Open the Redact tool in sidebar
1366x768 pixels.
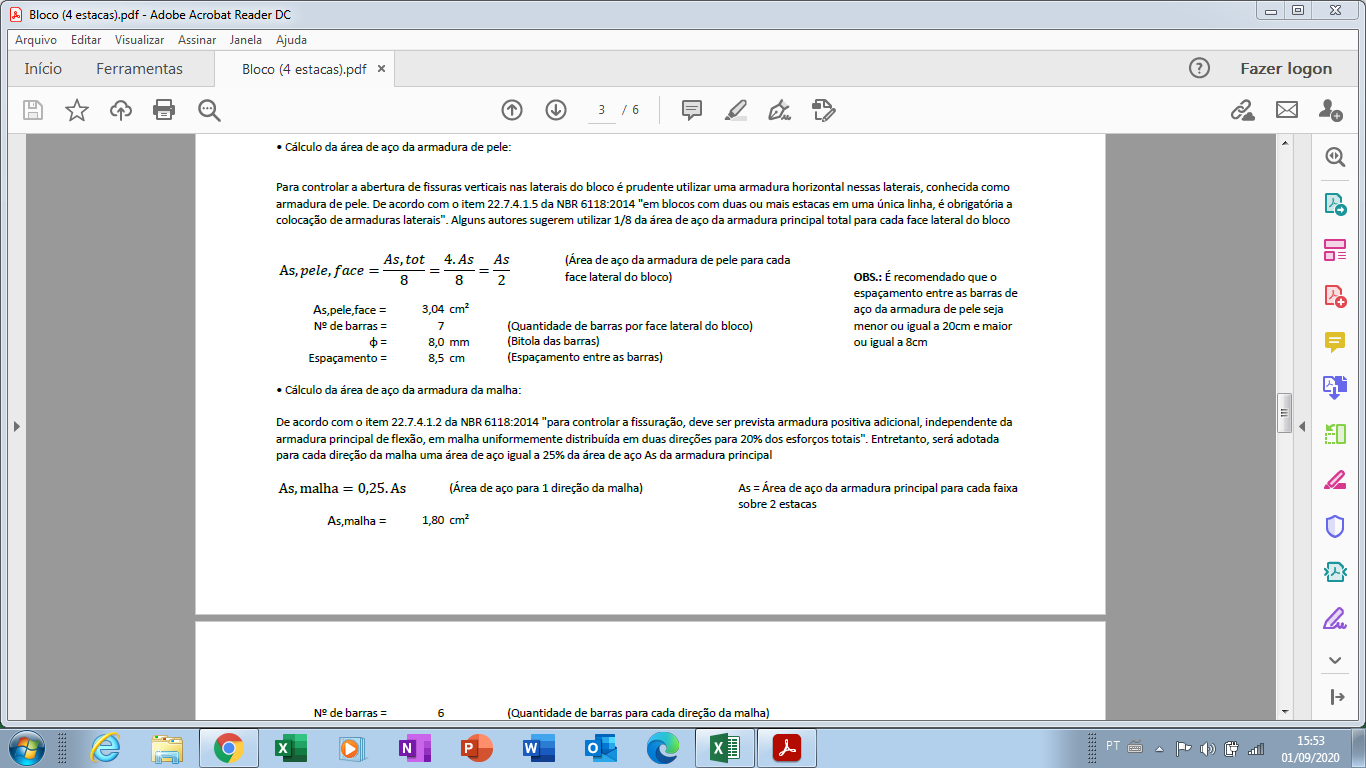pos(1335,480)
